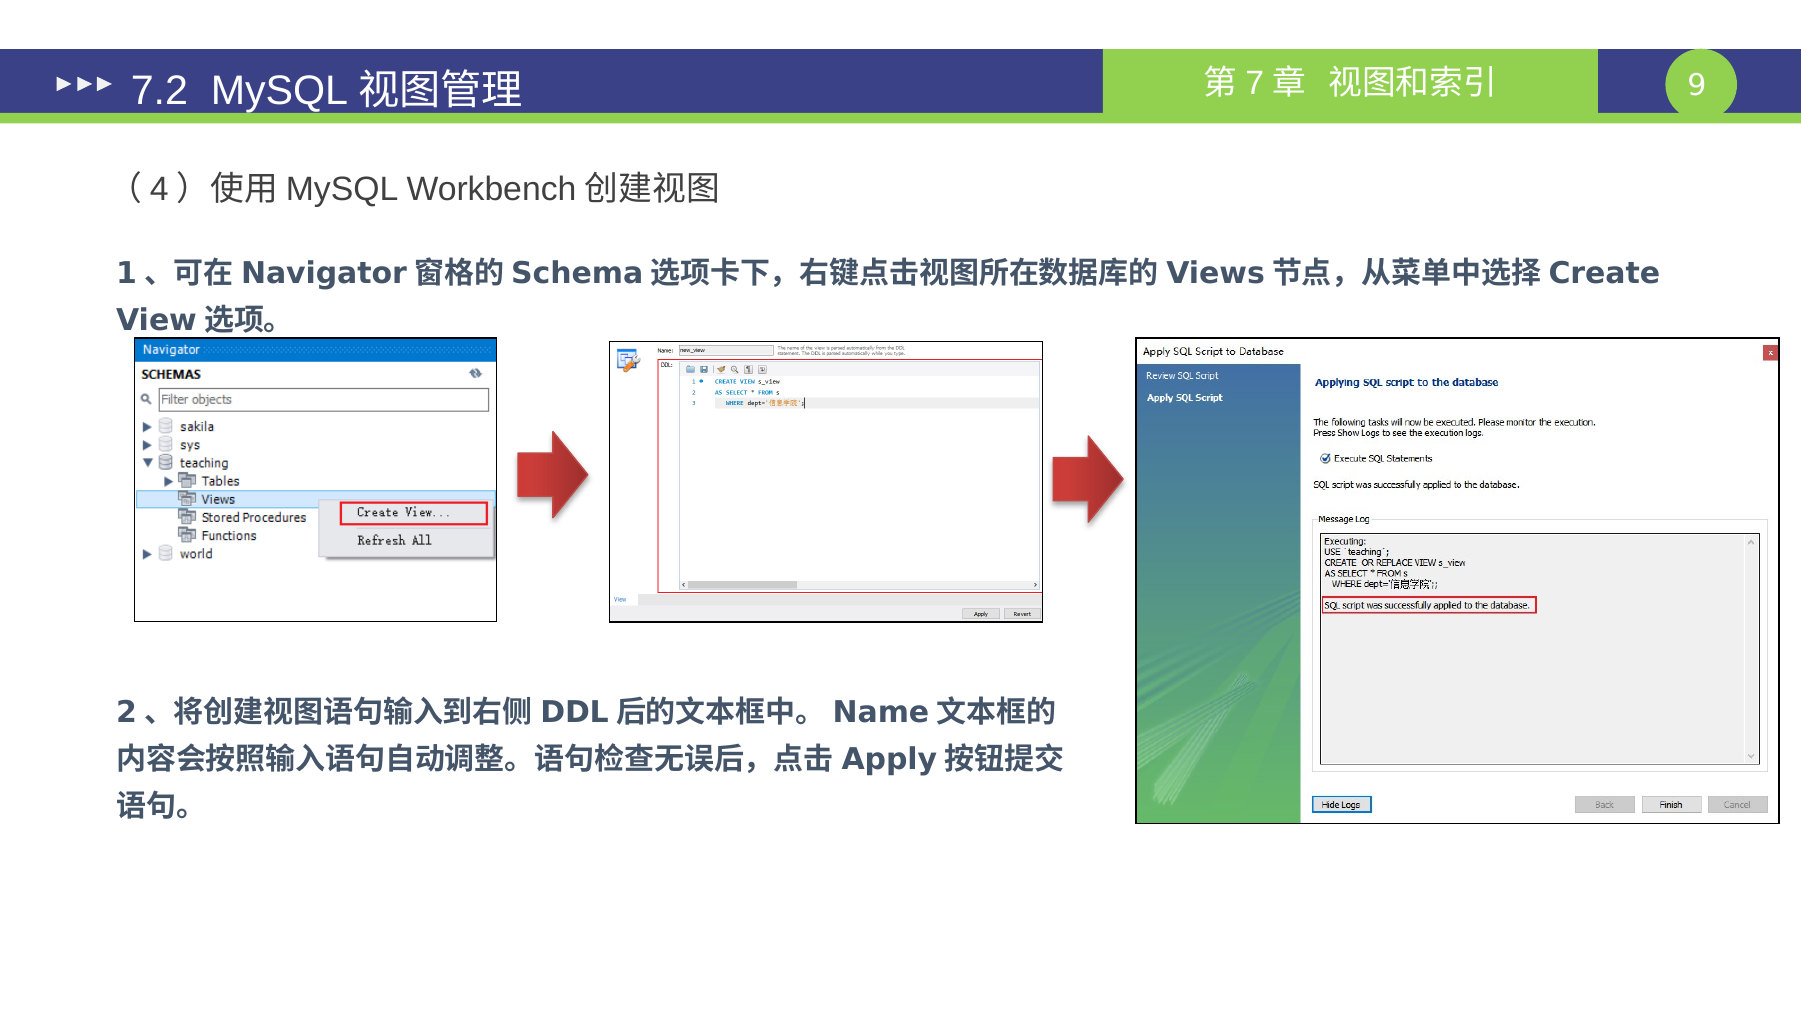The width and height of the screenshot is (1801, 1013).
Task: Click the world database icon
Action: tap(166, 554)
